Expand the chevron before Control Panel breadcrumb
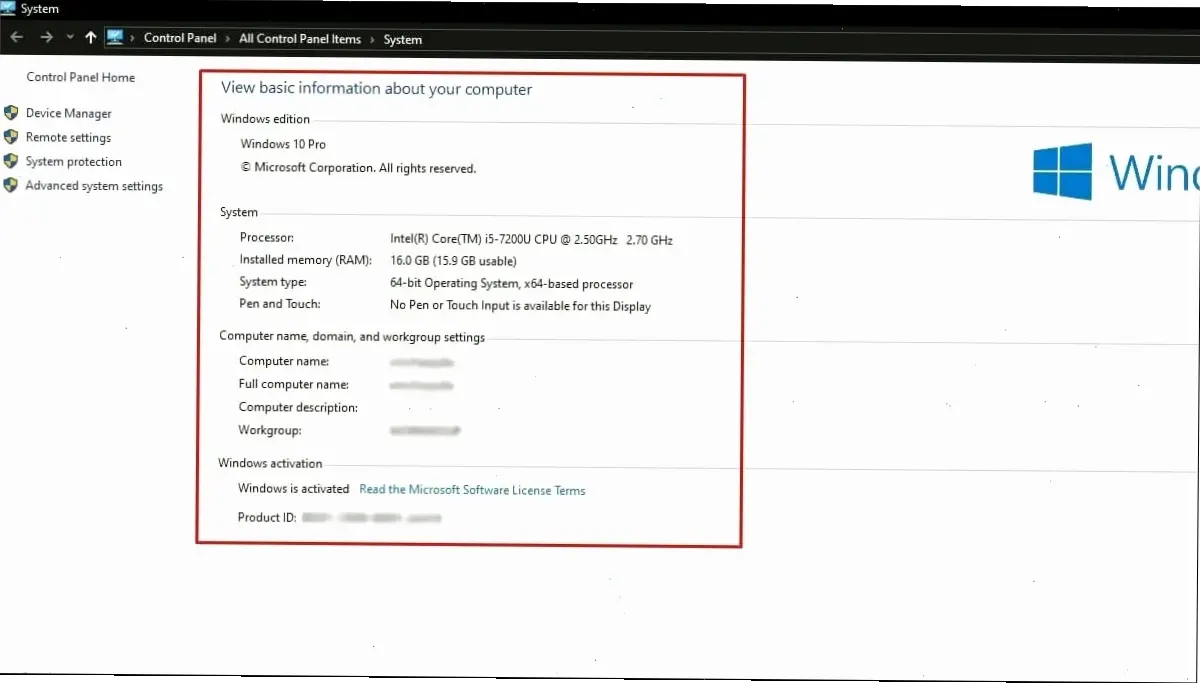This screenshot has height=683, width=1200. point(134,39)
